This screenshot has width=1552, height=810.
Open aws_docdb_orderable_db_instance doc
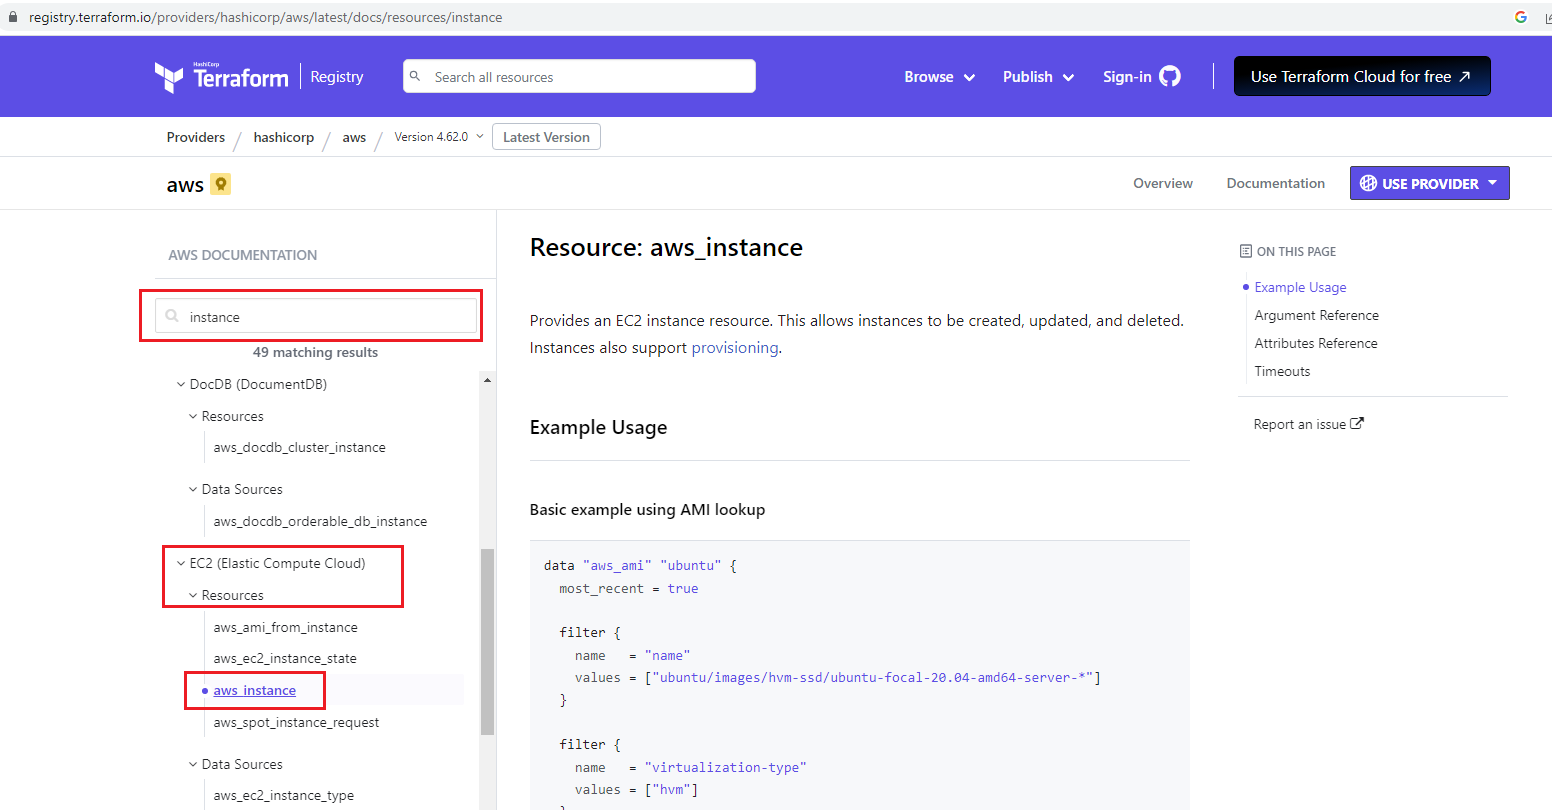pyautogui.click(x=320, y=521)
